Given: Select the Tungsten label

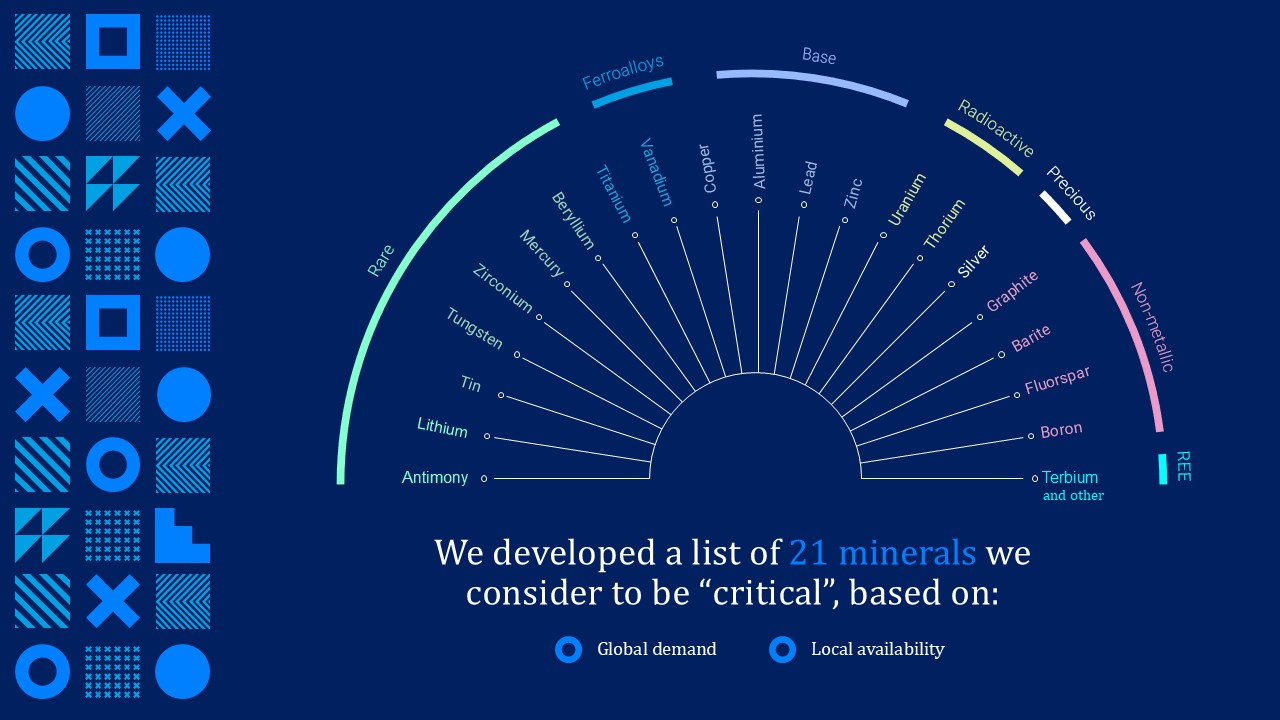Looking at the screenshot, I should pyautogui.click(x=474, y=328).
